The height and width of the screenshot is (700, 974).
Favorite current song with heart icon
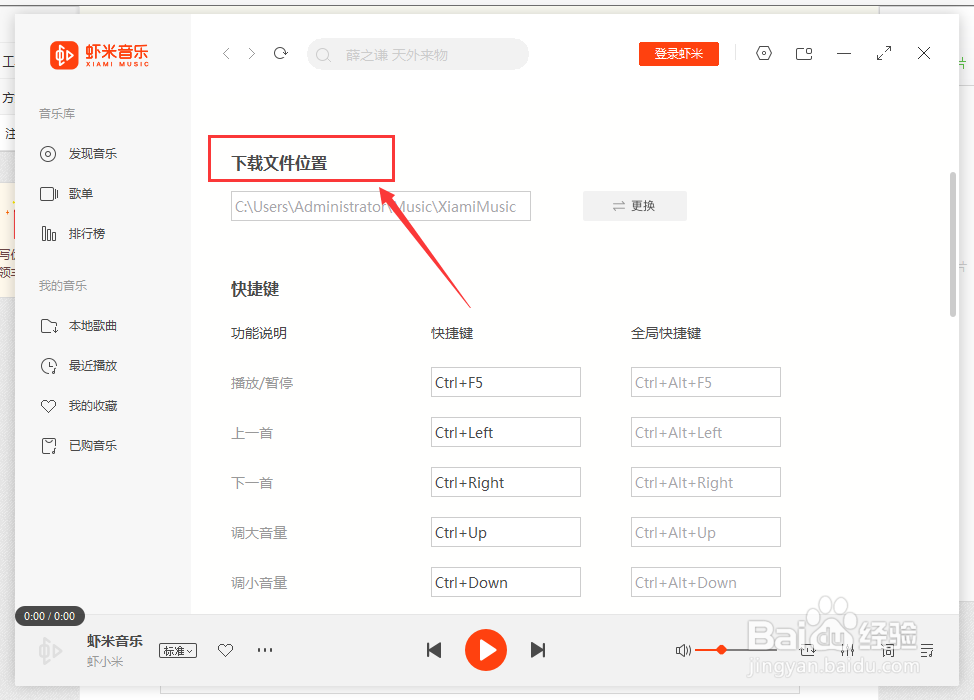pyautogui.click(x=224, y=650)
